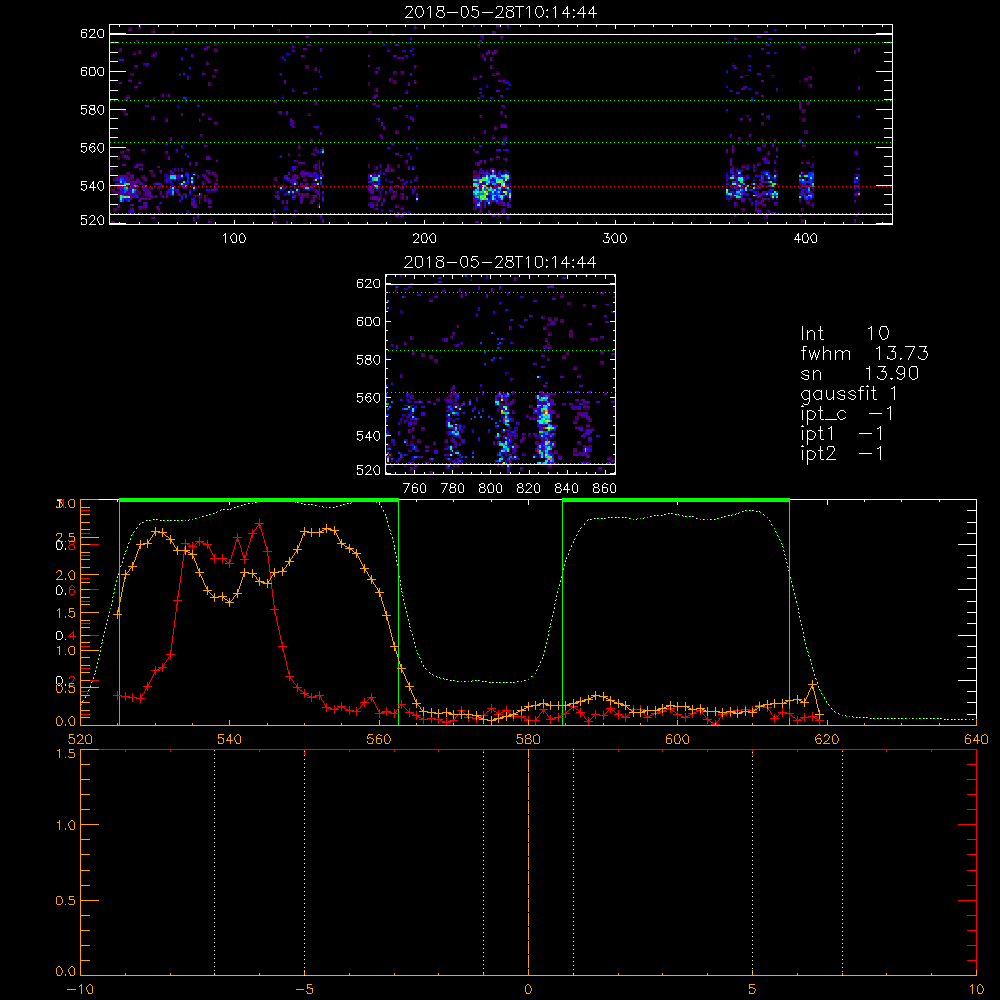Image resolution: width=1000 pixels, height=1000 pixels.
Task: Click the '0' x-axis tick under orange line
Action: click(x=528, y=990)
